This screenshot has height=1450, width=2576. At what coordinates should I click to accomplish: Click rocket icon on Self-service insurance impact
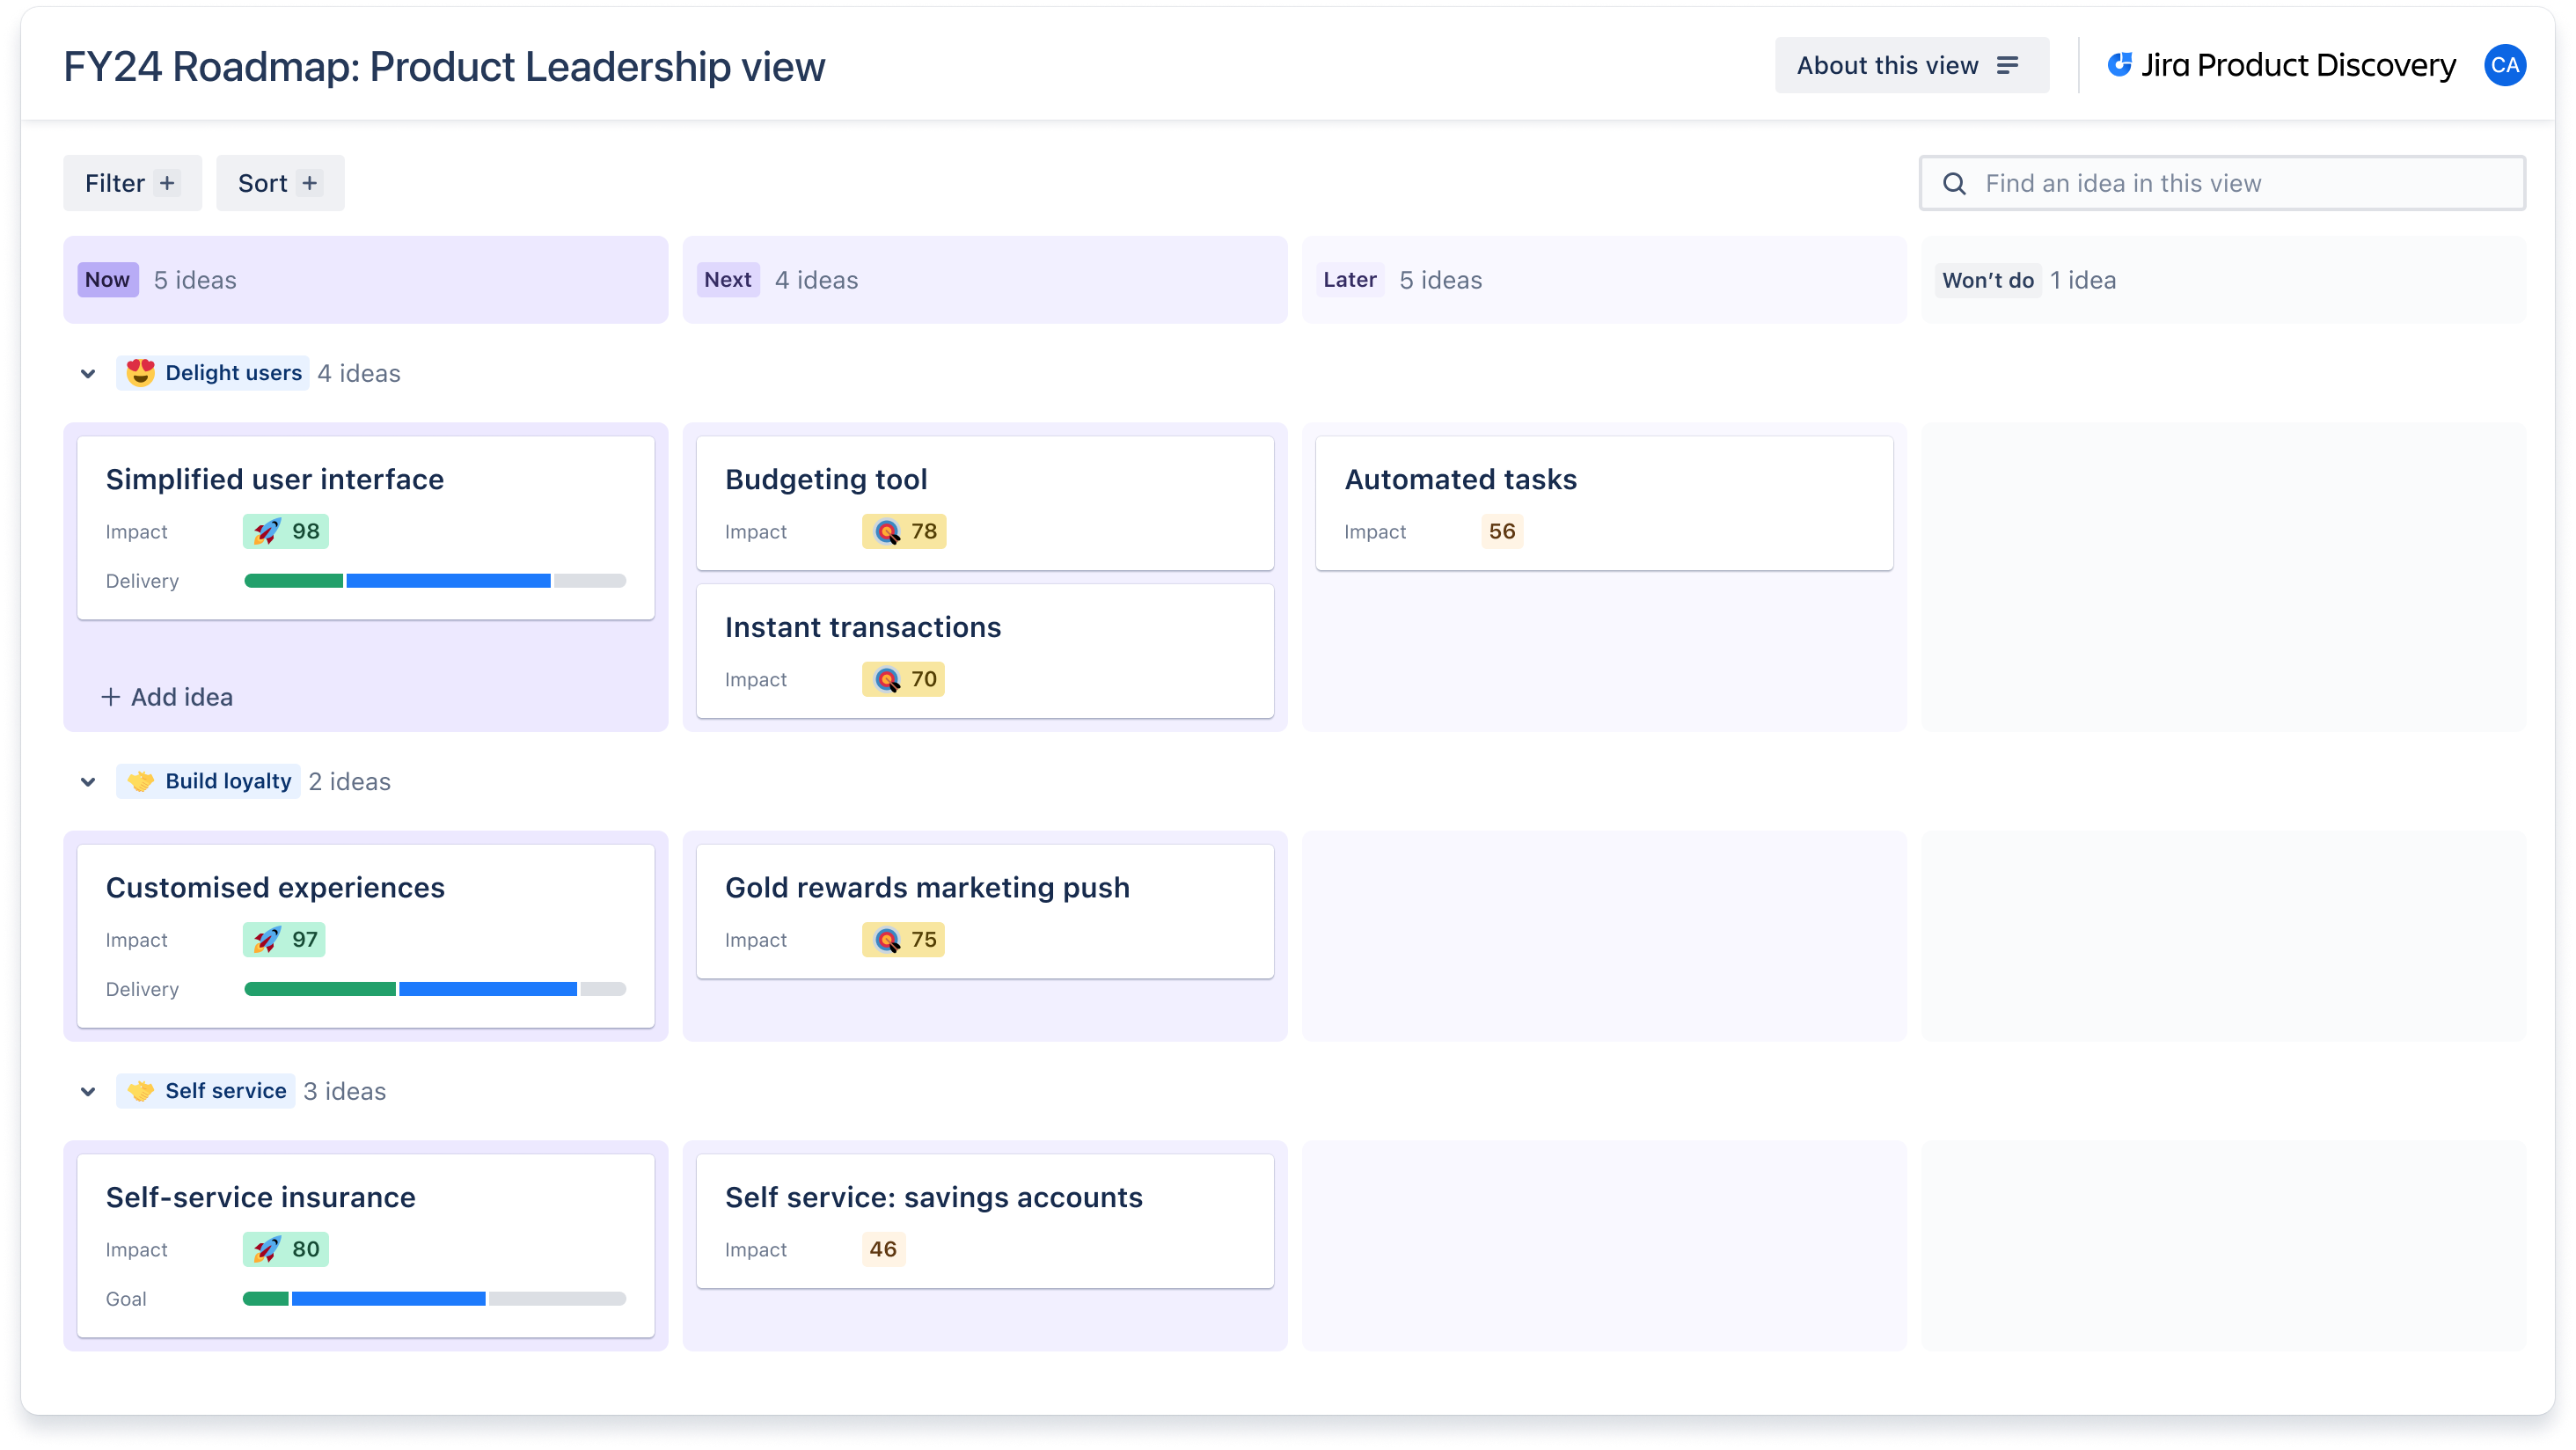coord(266,1249)
